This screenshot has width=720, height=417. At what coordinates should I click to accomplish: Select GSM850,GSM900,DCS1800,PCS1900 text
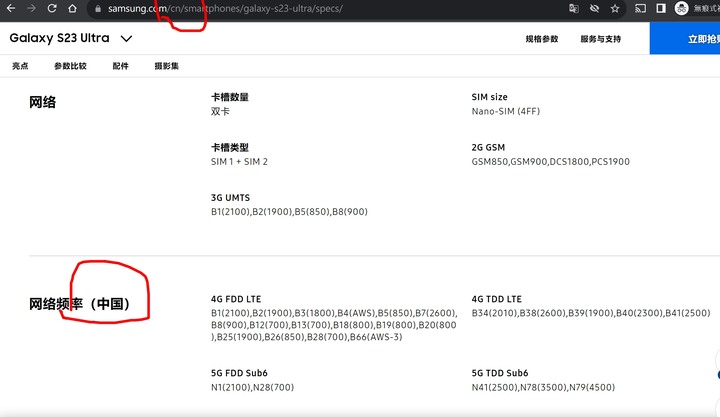[x=551, y=162]
